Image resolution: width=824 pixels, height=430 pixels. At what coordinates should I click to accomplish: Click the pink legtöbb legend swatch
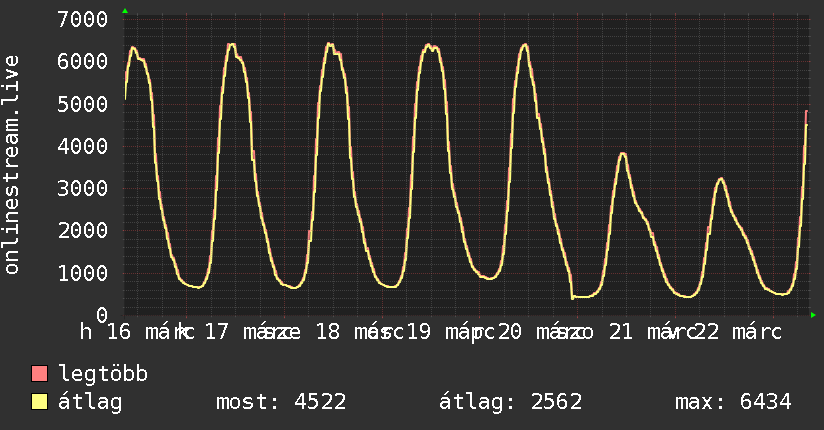click(x=39, y=374)
